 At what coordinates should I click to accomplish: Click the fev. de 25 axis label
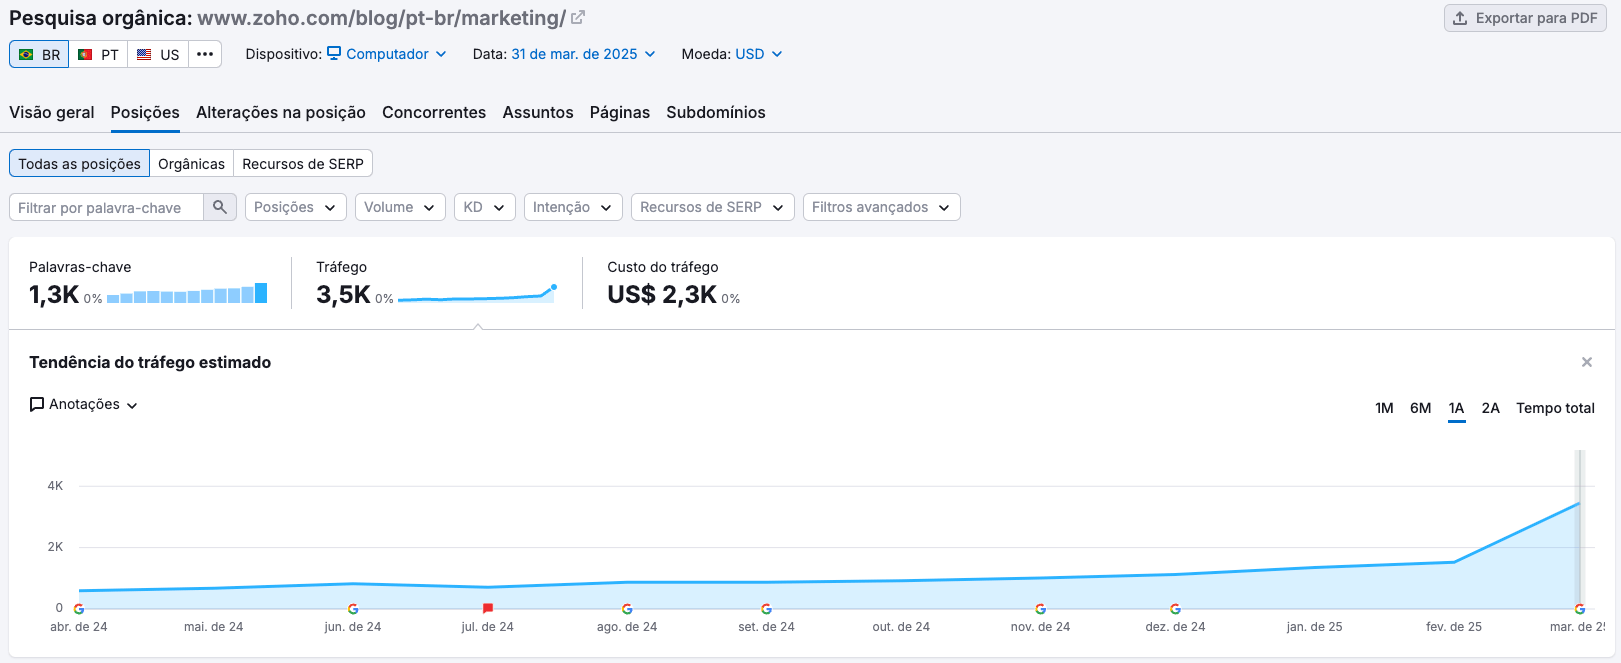pyautogui.click(x=1454, y=627)
